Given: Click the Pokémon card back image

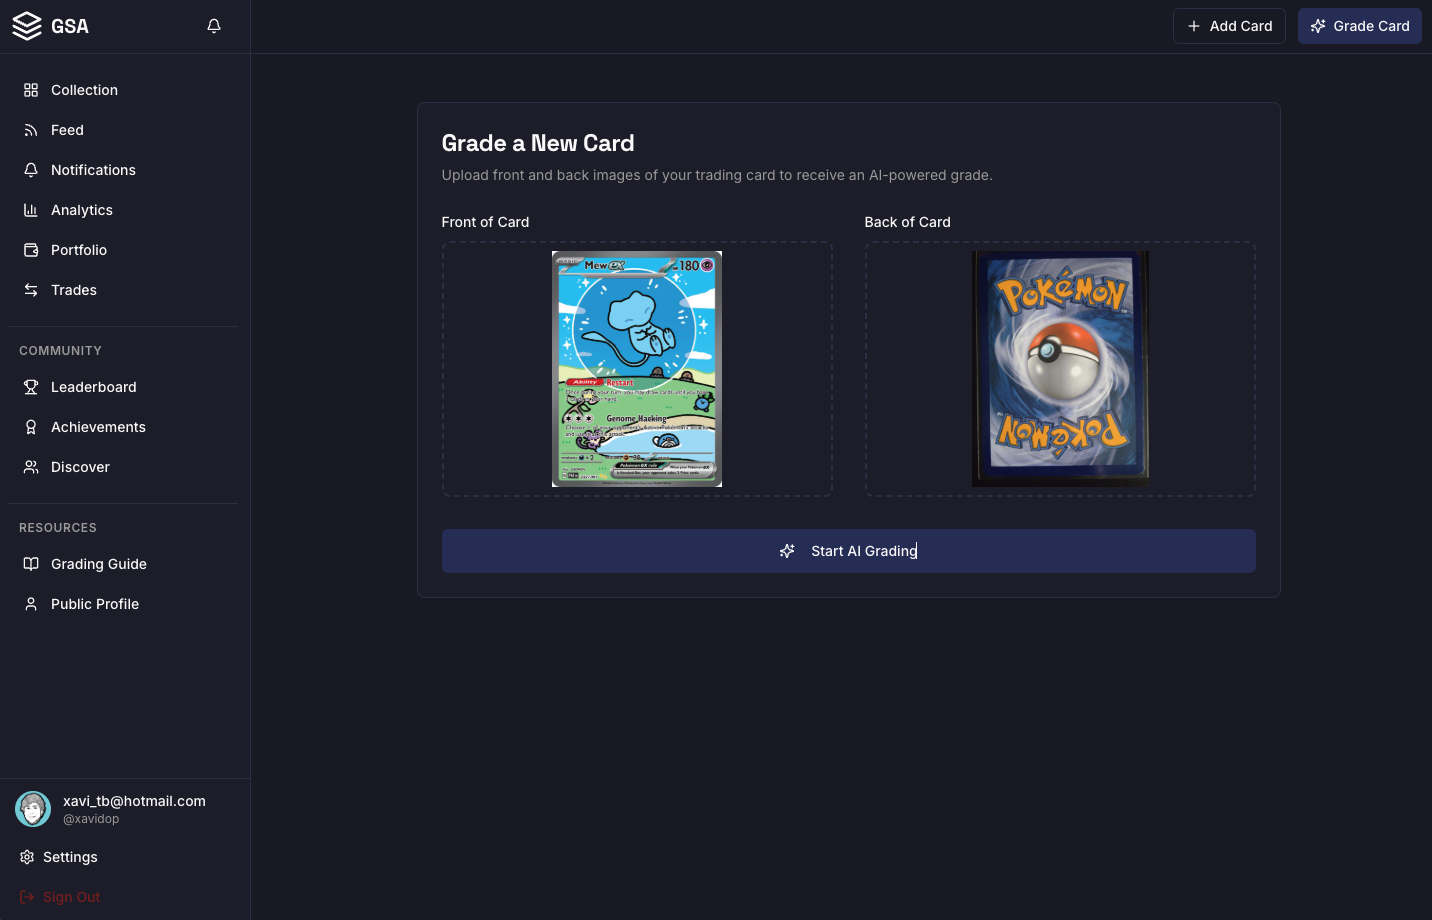Looking at the screenshot, I should pyautogui.click(x=1060, y=369).
